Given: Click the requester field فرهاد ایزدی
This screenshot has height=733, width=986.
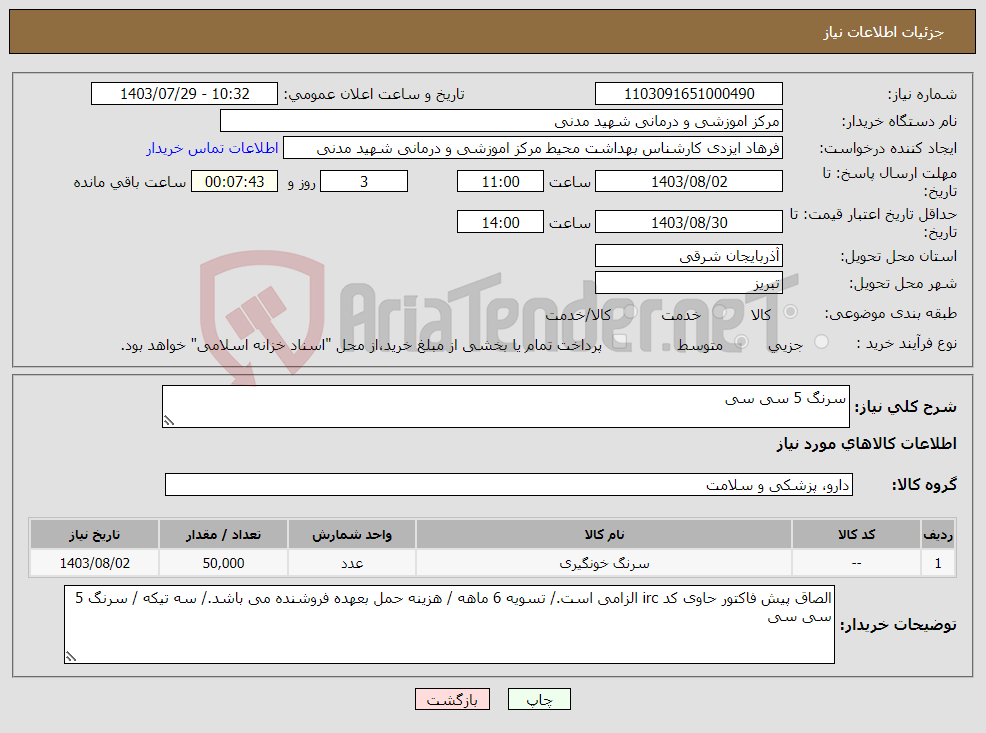Looking at the screenshot, I should (x=533, y=148).
